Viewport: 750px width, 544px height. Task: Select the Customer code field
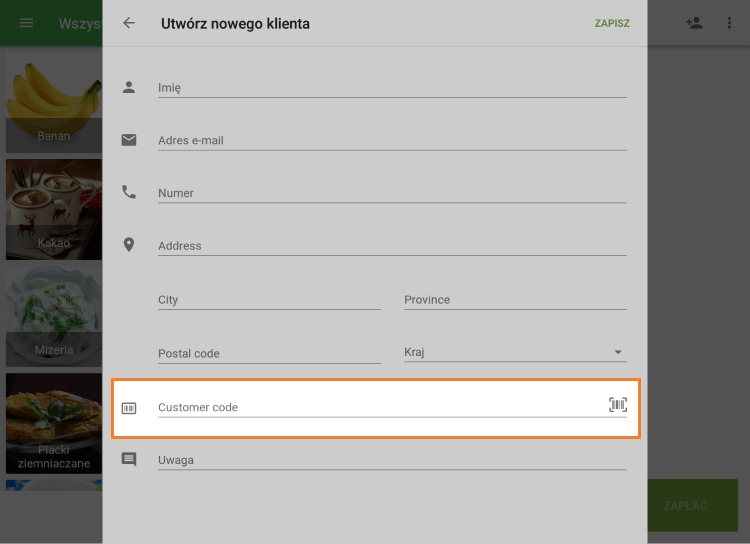(x=380, y=407)
